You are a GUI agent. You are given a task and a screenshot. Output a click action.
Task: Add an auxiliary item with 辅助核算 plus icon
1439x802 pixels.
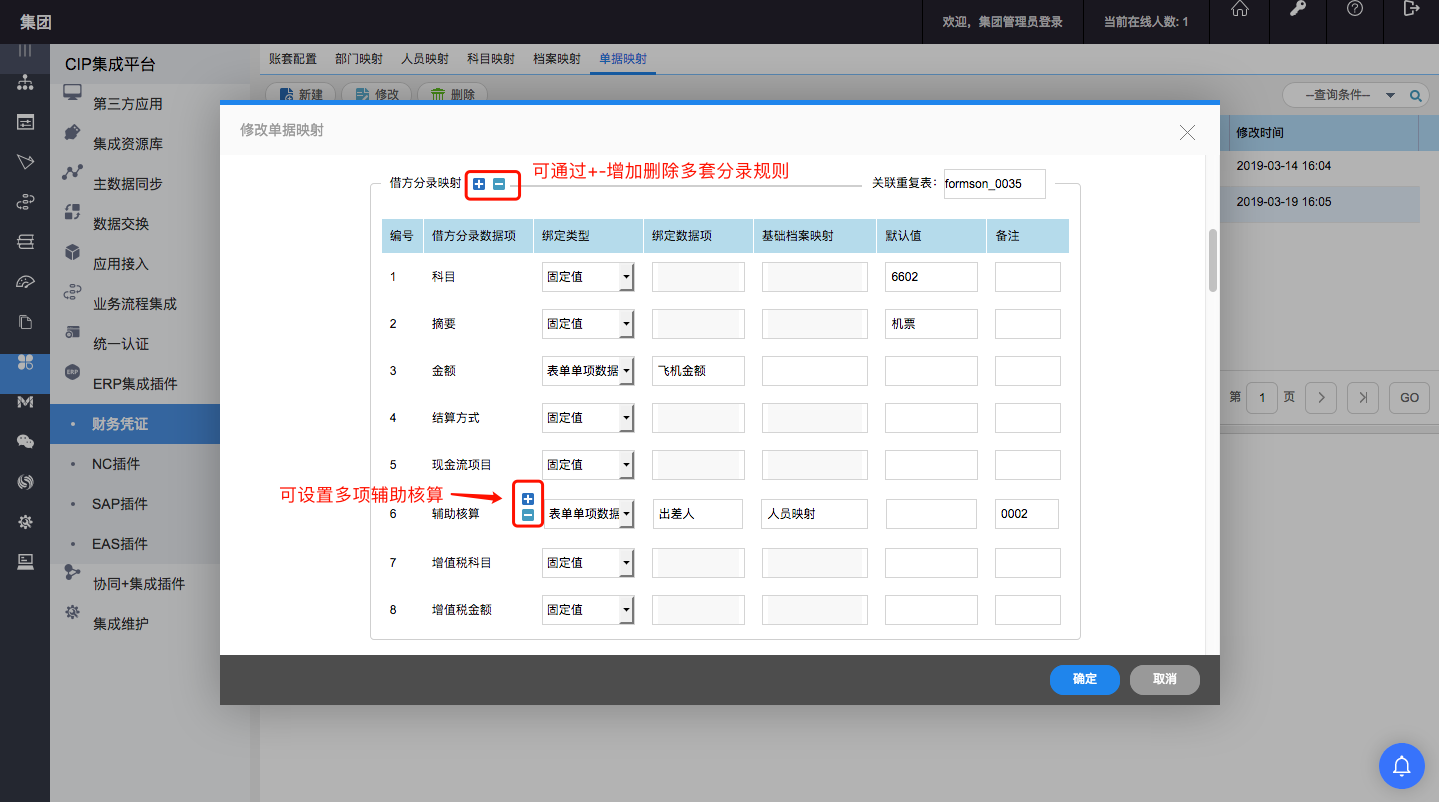point(528,499)
